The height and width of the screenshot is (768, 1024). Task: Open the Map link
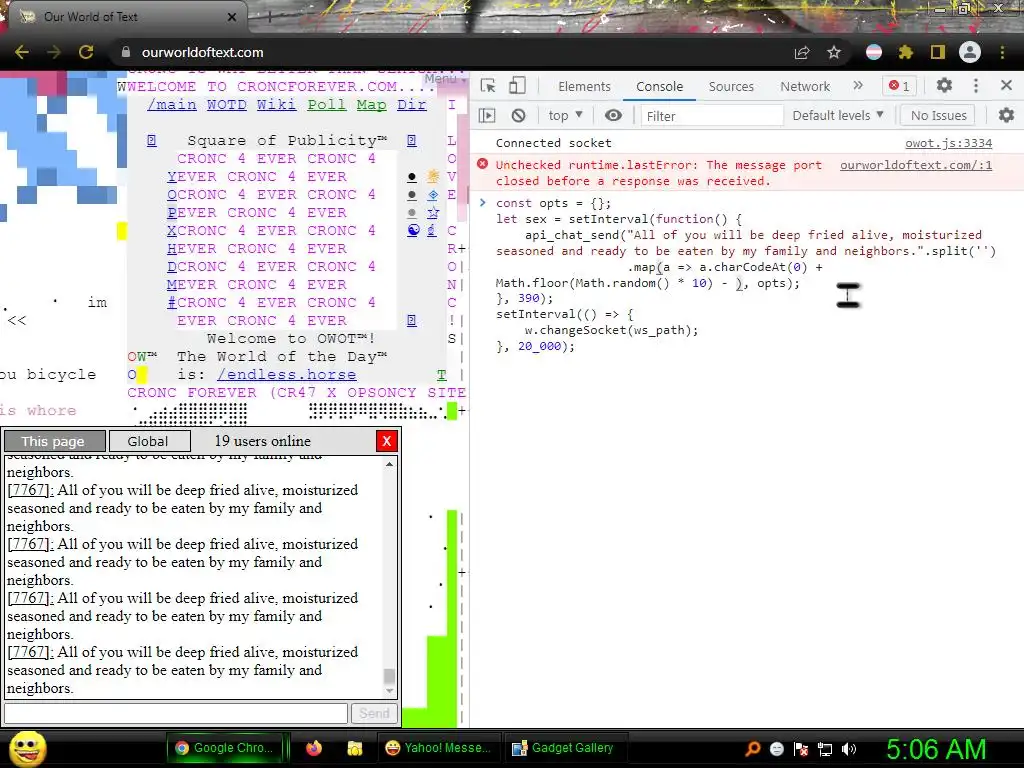tap(372, 104)
